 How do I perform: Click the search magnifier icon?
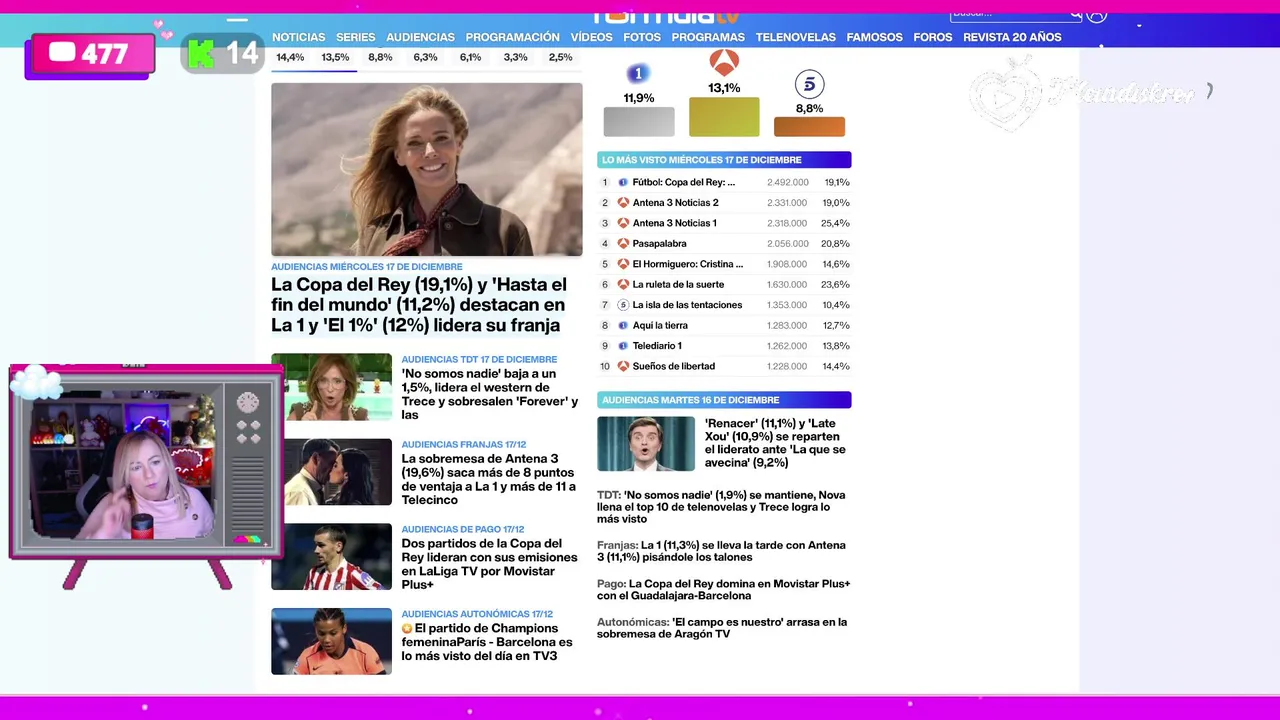point(1076,14)
